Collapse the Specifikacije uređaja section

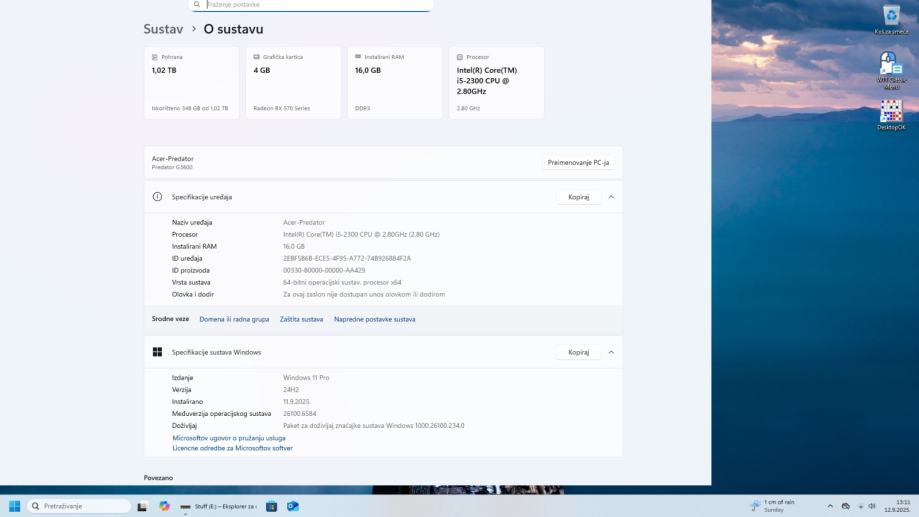611,197
